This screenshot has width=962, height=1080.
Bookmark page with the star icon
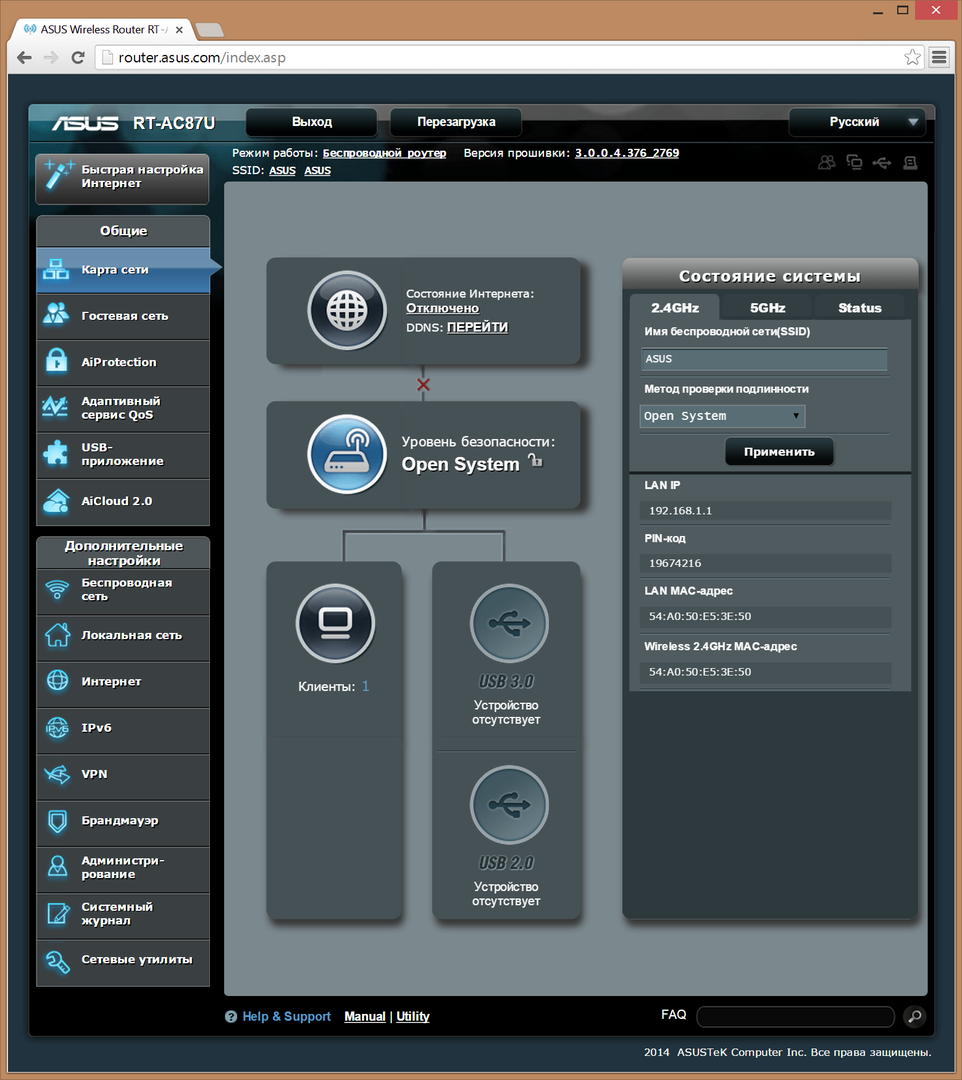click(x=912, y=57)
